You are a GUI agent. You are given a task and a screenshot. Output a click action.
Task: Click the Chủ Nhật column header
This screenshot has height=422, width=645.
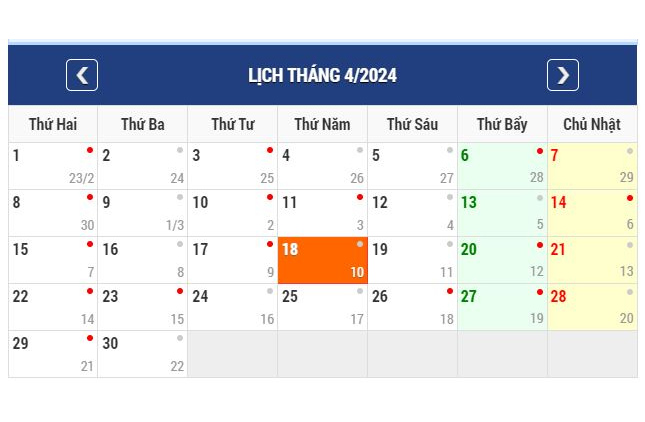592,124
